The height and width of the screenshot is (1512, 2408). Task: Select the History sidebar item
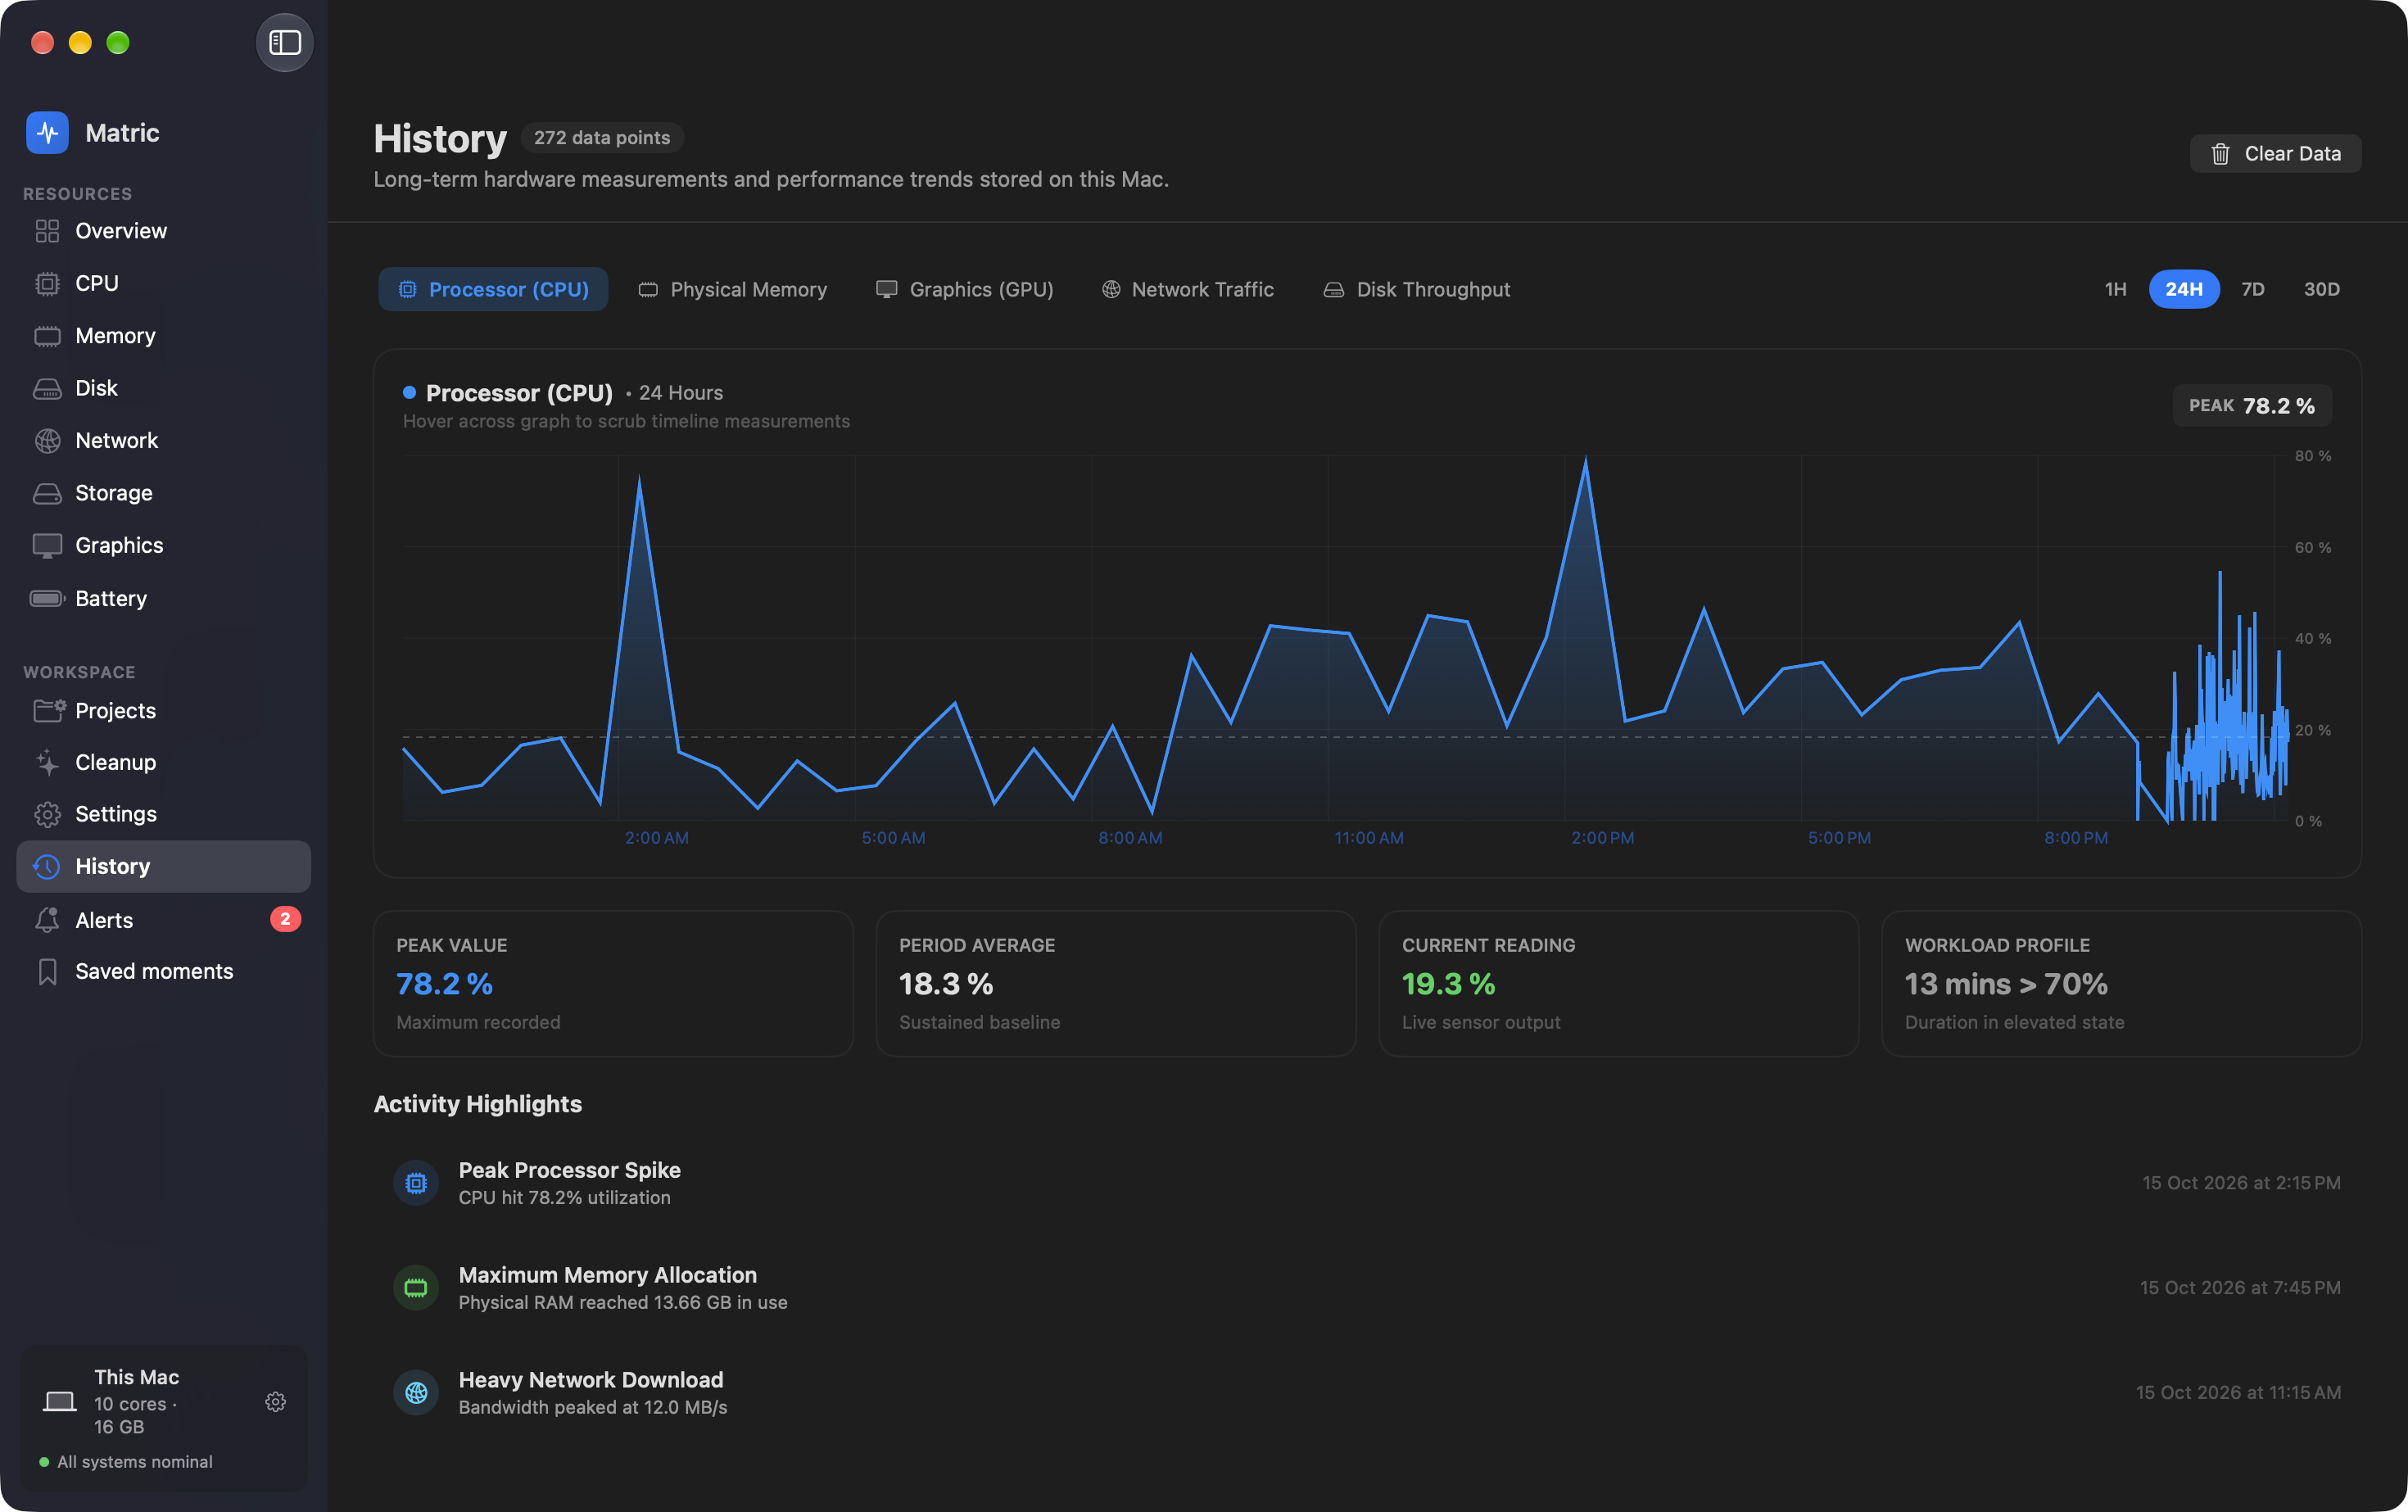[164, 866]
